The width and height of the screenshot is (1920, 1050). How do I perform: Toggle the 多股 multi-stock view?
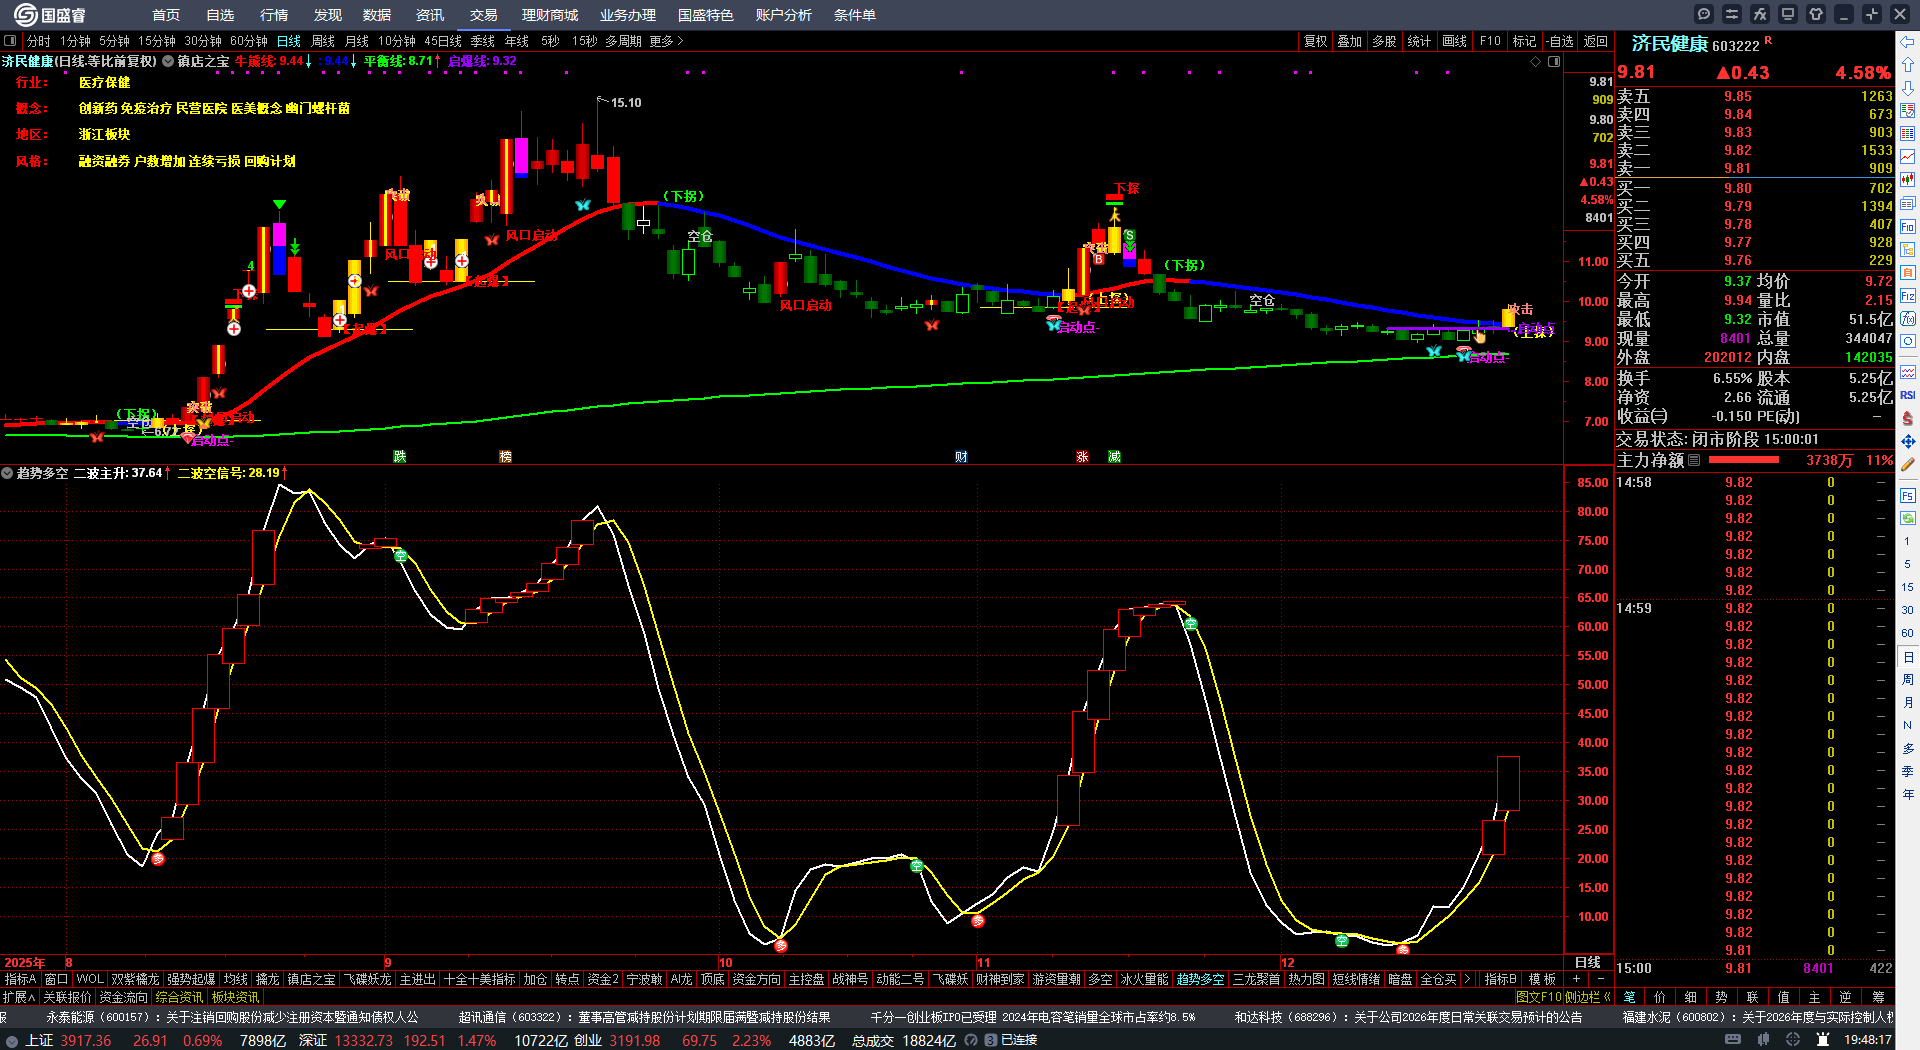1384,41
